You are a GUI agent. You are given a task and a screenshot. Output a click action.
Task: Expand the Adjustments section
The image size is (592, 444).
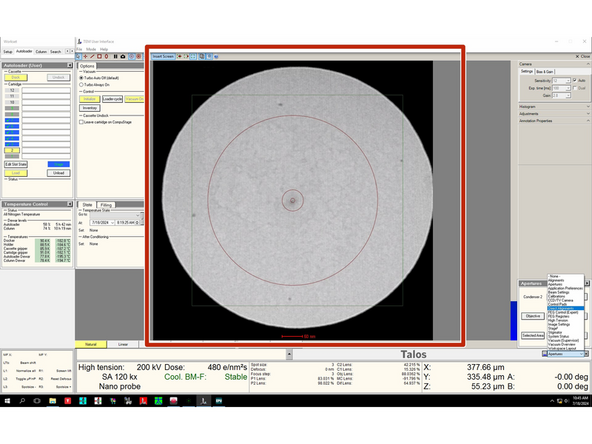587,114
